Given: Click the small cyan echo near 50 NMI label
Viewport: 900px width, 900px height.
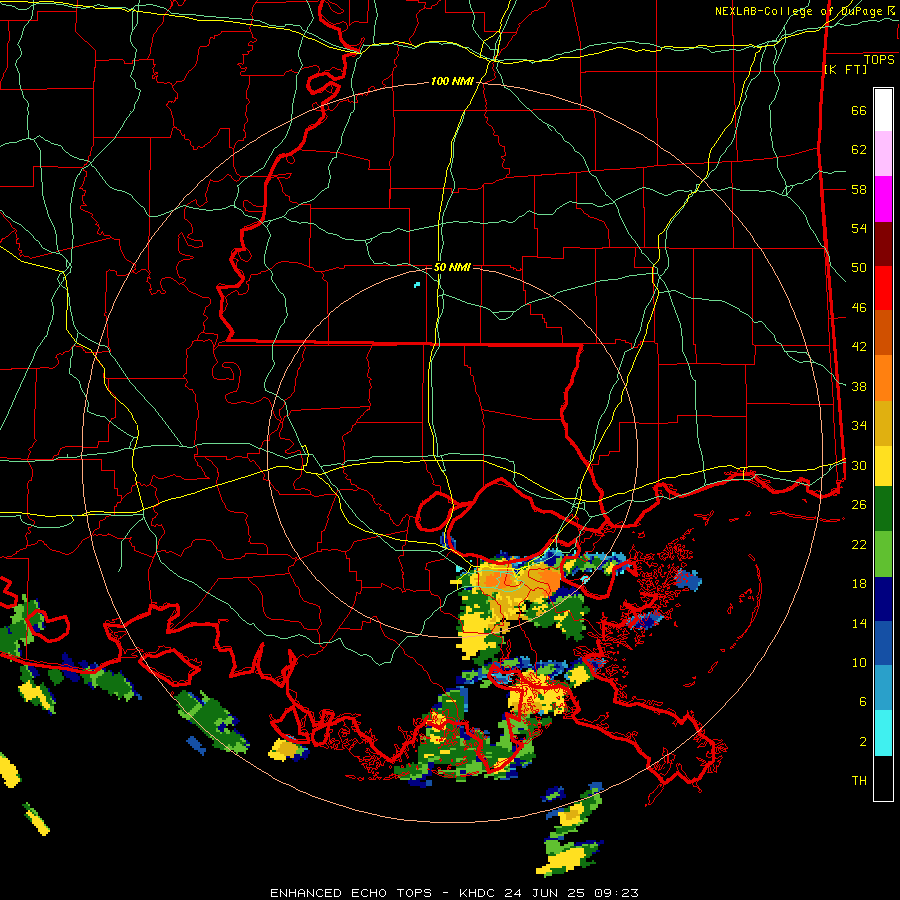Looking at the screenshot, I should click(x=417, y=284).
